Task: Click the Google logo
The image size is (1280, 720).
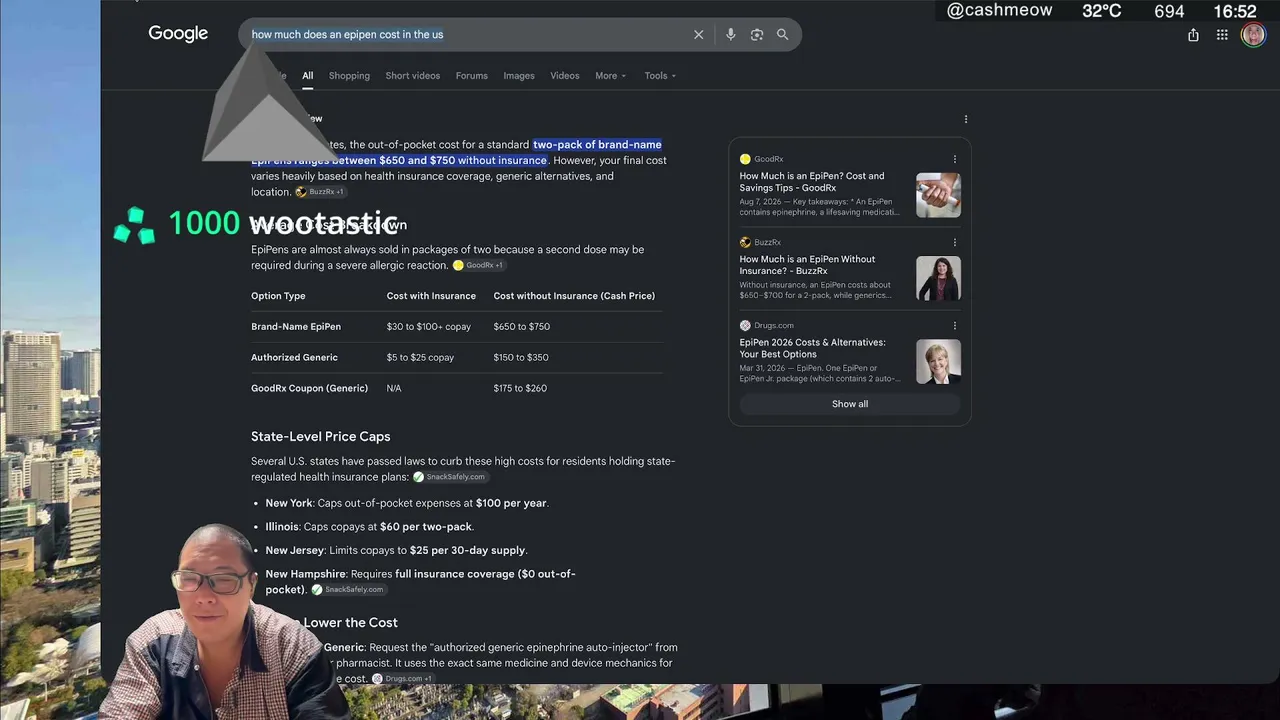Action: (x=178, y=34)
